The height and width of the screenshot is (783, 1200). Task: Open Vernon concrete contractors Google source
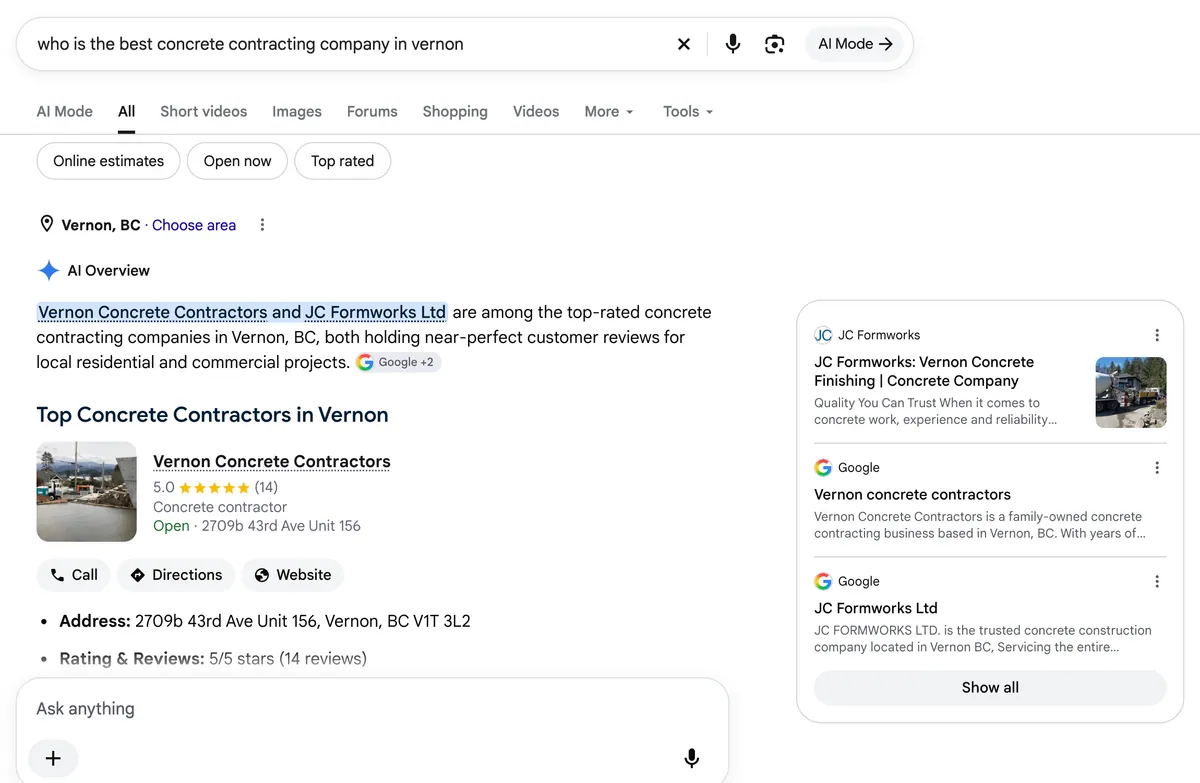click(x=912, y=494)
